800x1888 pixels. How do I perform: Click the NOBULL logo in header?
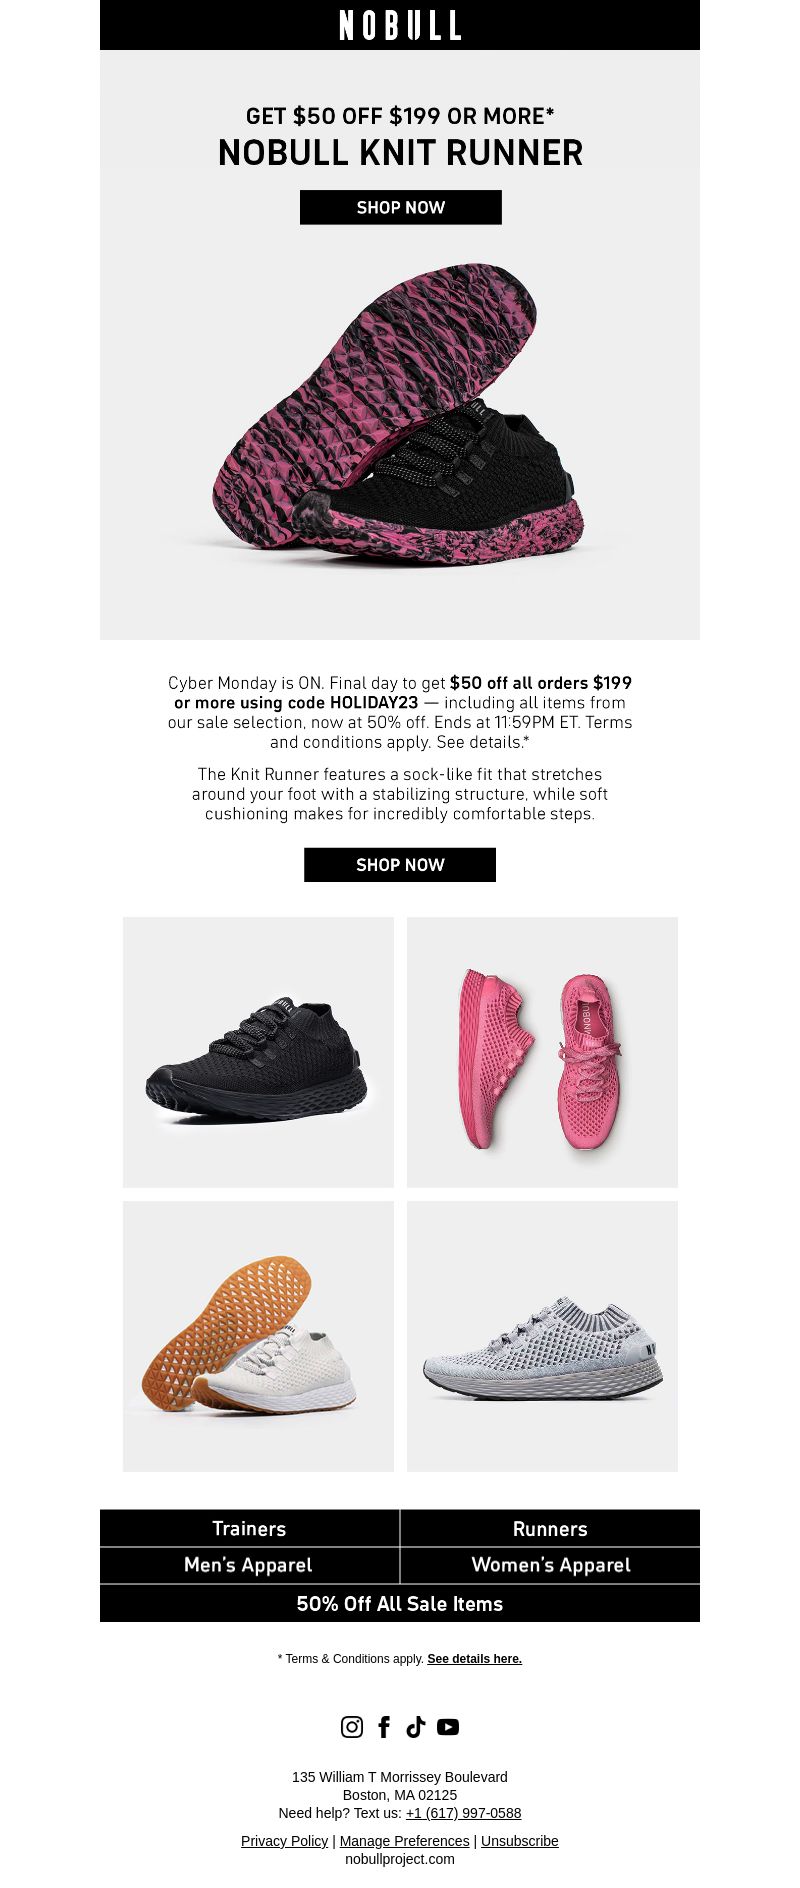pyautogui.click(x=400, y=25)
